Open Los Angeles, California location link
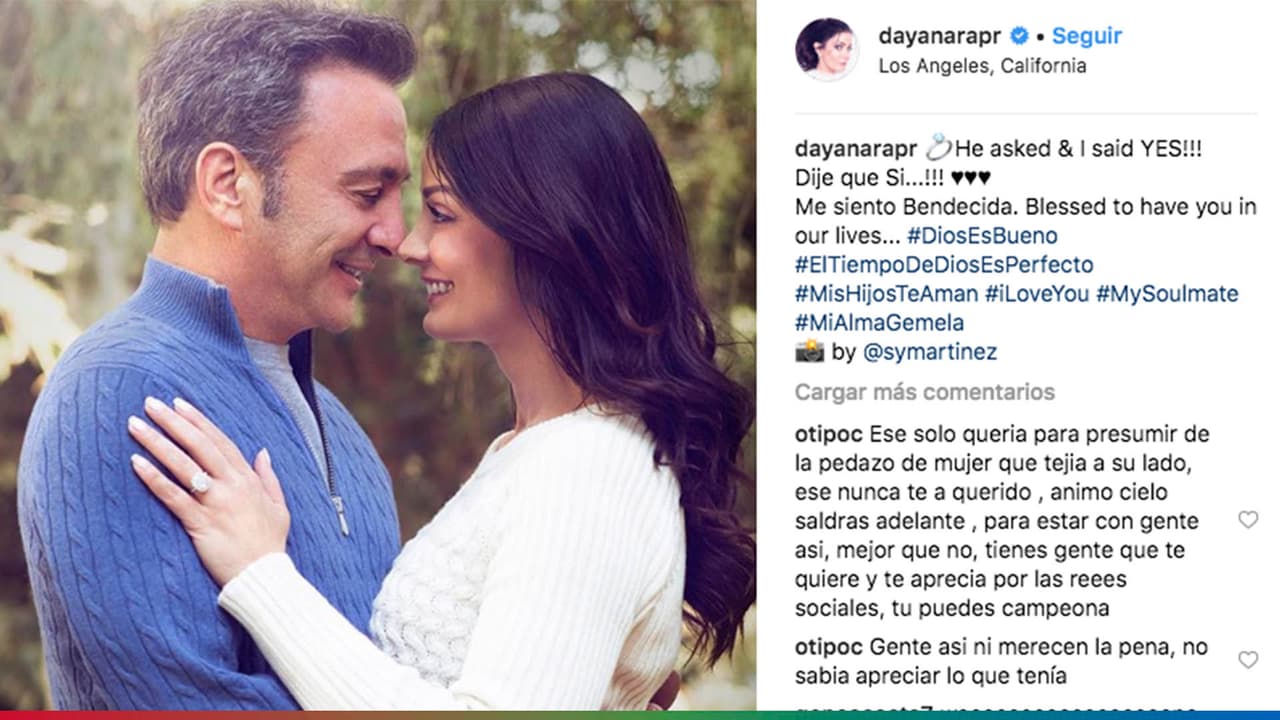The height and width of the screenshot is (720, 1280). tap(982, 66)
